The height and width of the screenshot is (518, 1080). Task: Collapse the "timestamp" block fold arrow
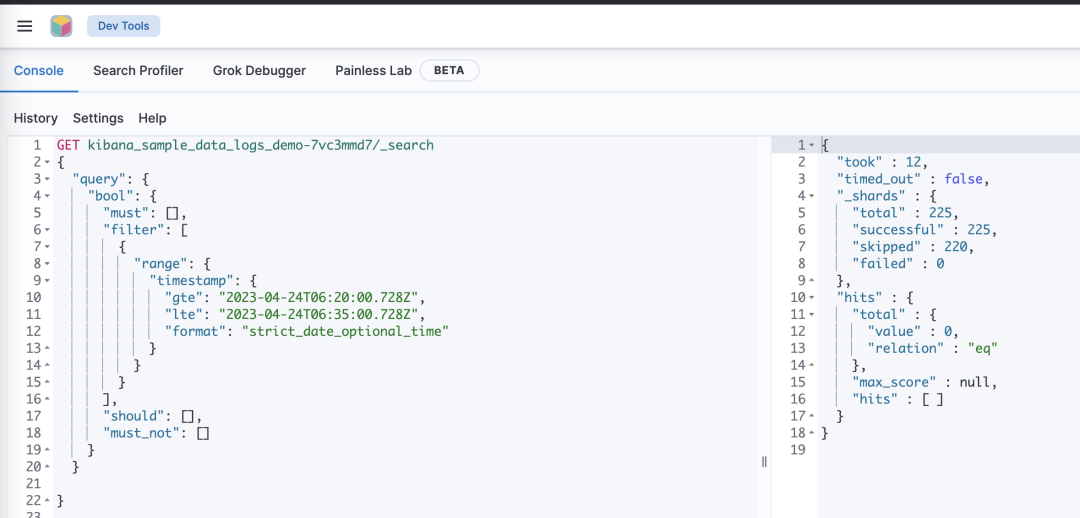(47, 281)
